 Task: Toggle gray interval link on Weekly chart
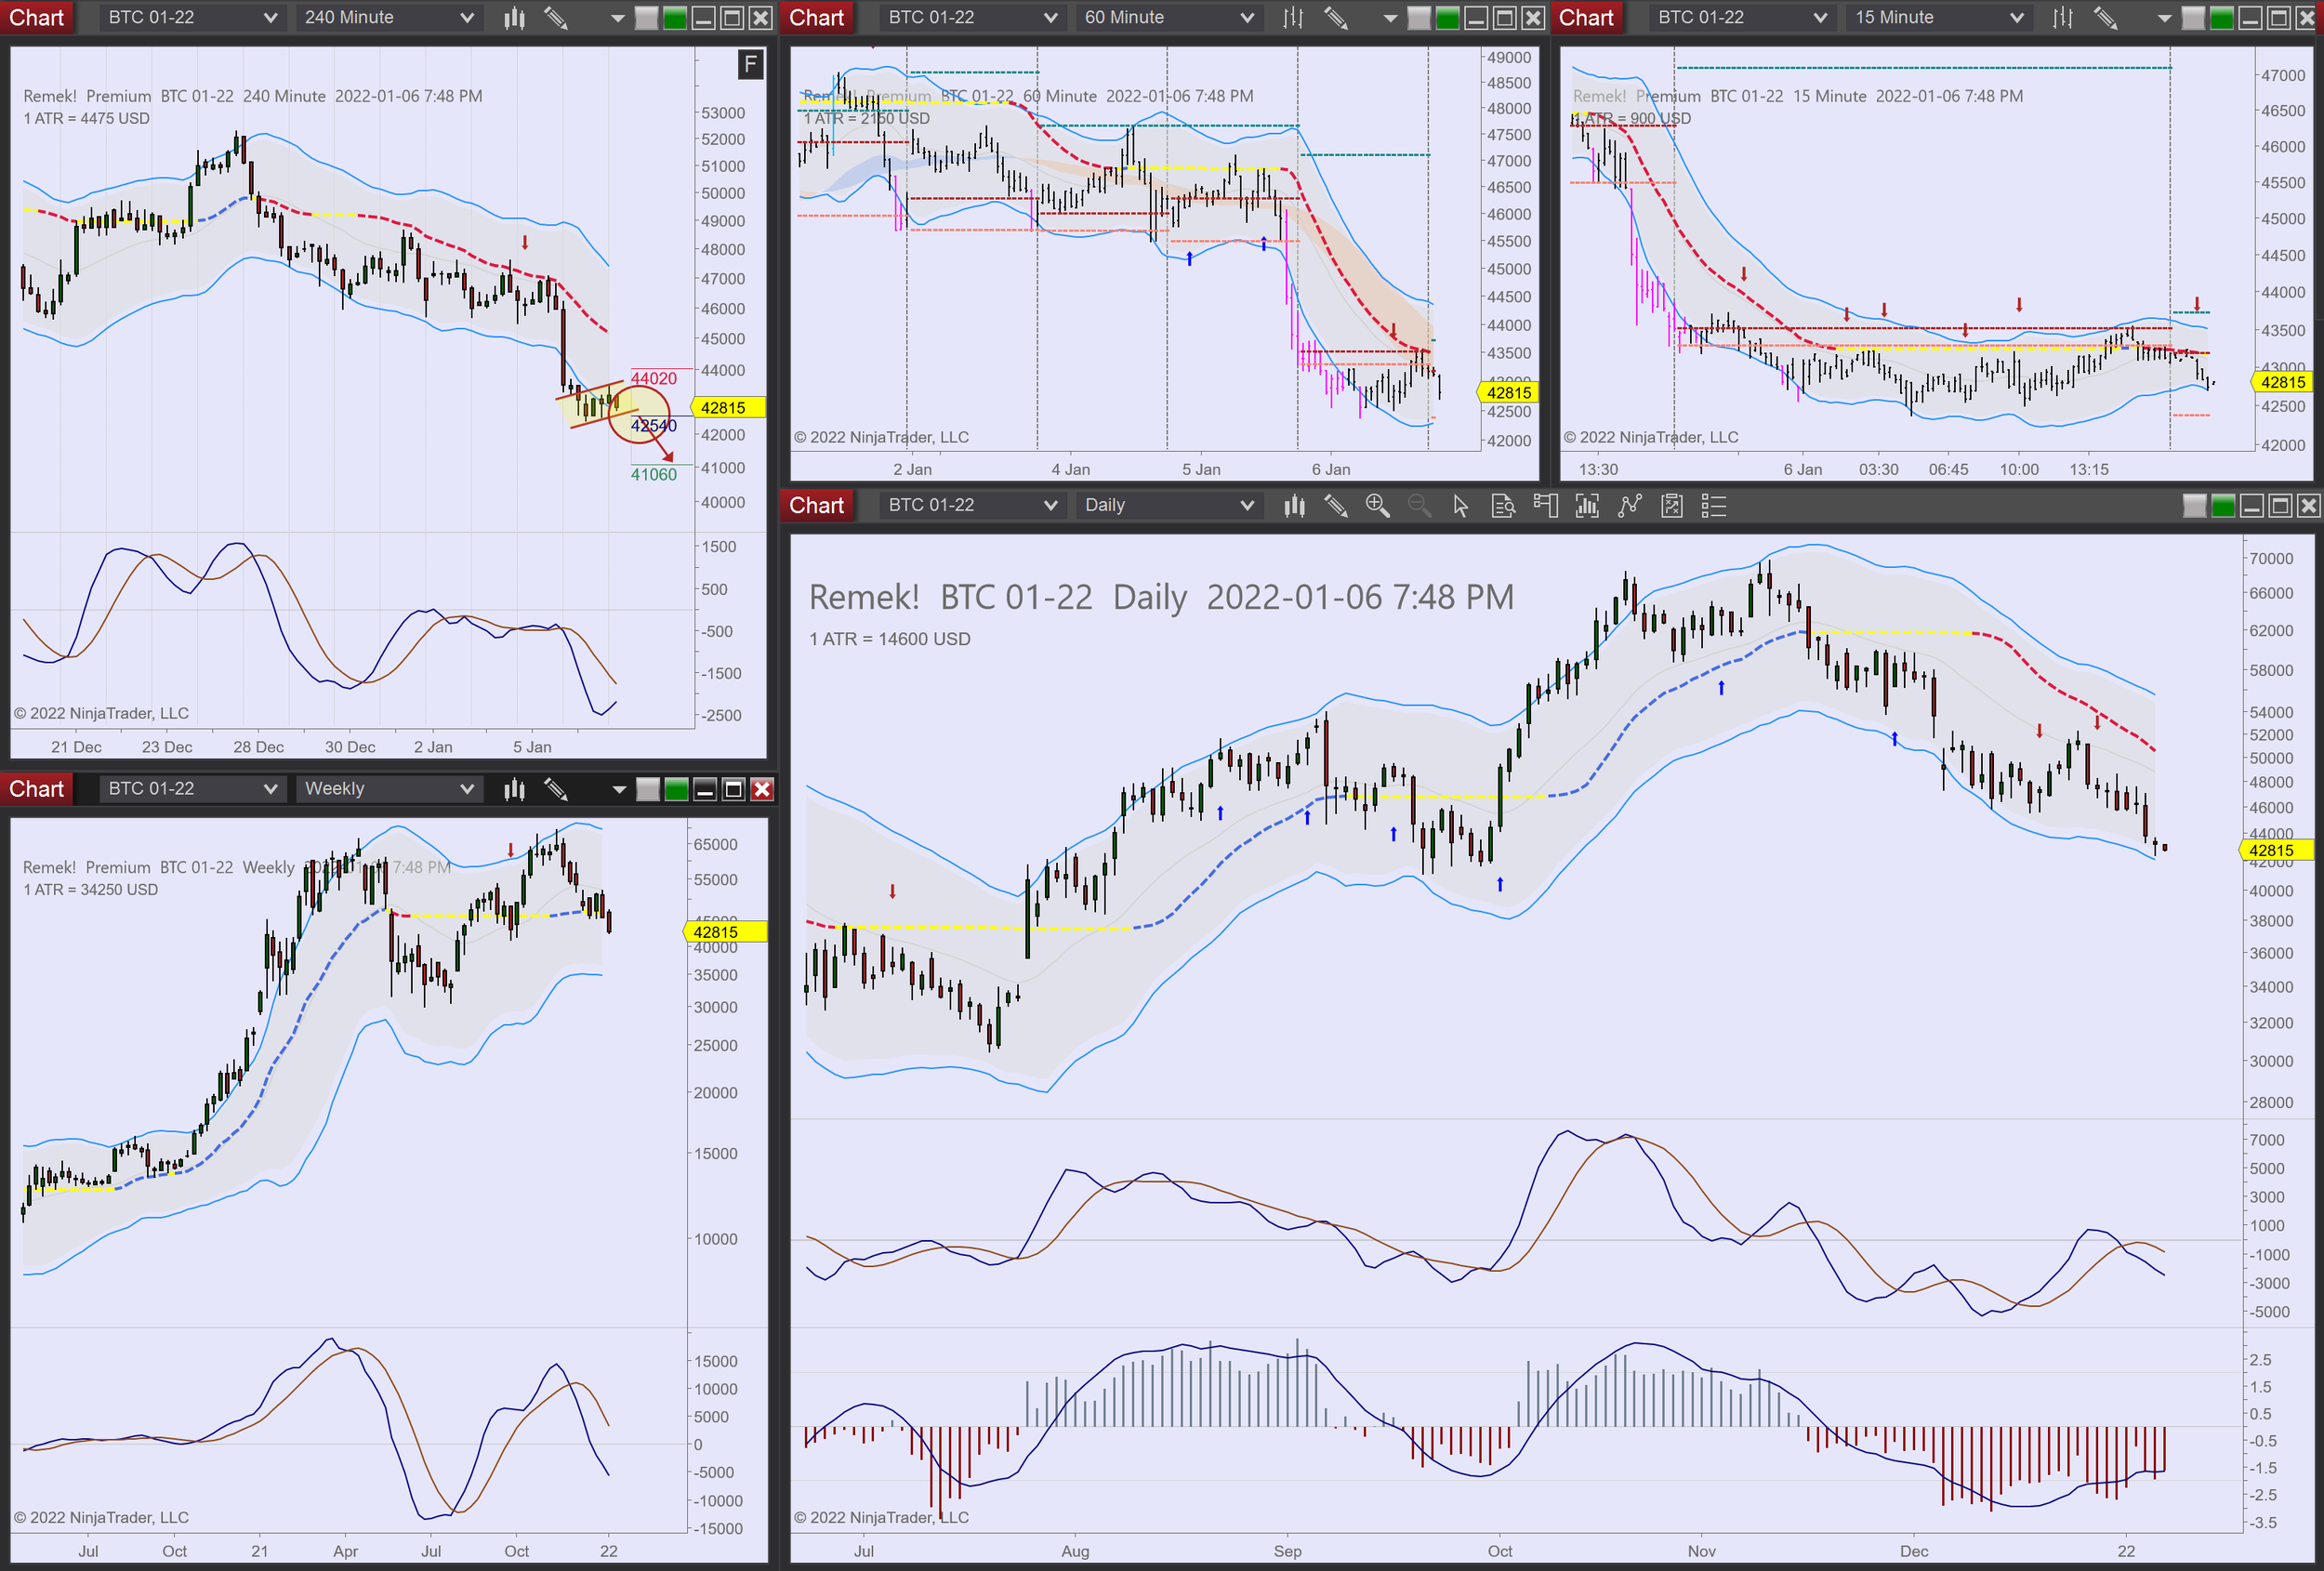click(647, 790)
